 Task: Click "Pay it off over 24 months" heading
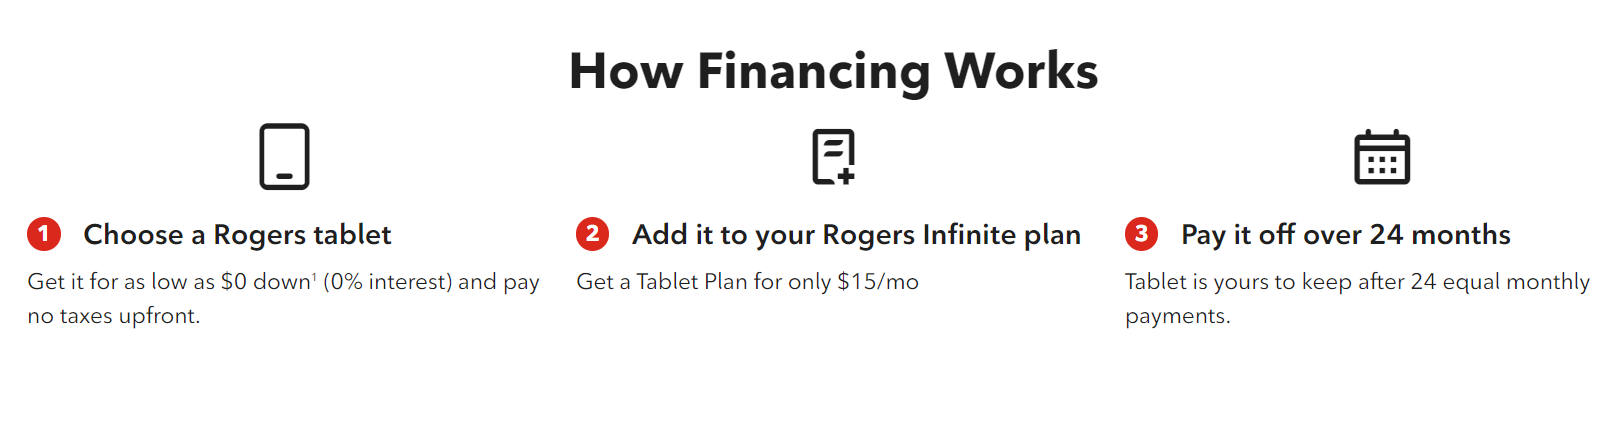tap(1345, 235)
